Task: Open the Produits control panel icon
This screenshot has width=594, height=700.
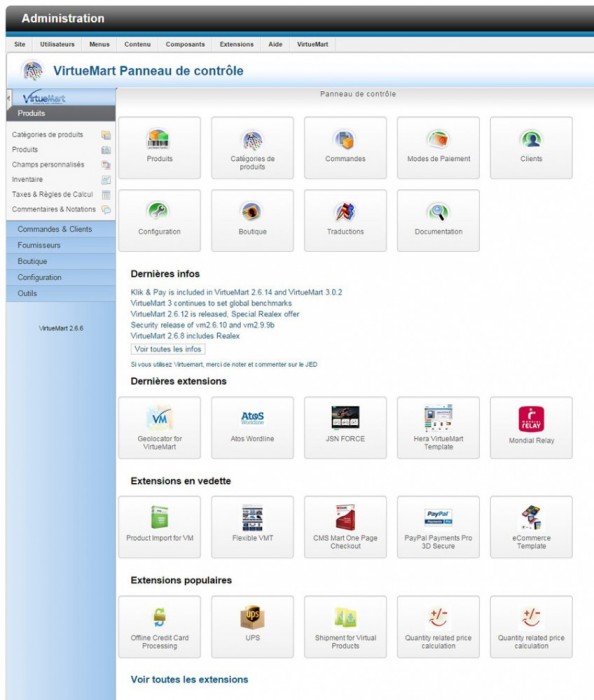Action: tap(159, 148)
